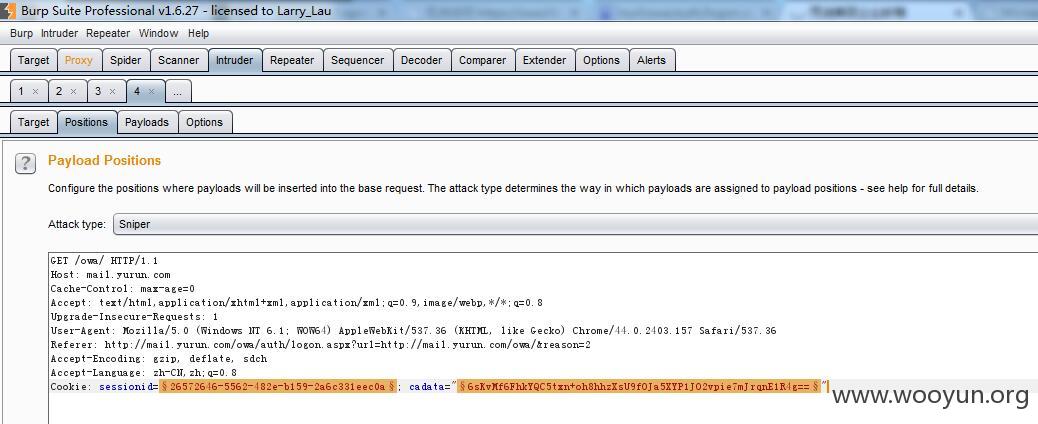
Task: Click the Payload Positions help icon
Action: (x=26, y=164)
